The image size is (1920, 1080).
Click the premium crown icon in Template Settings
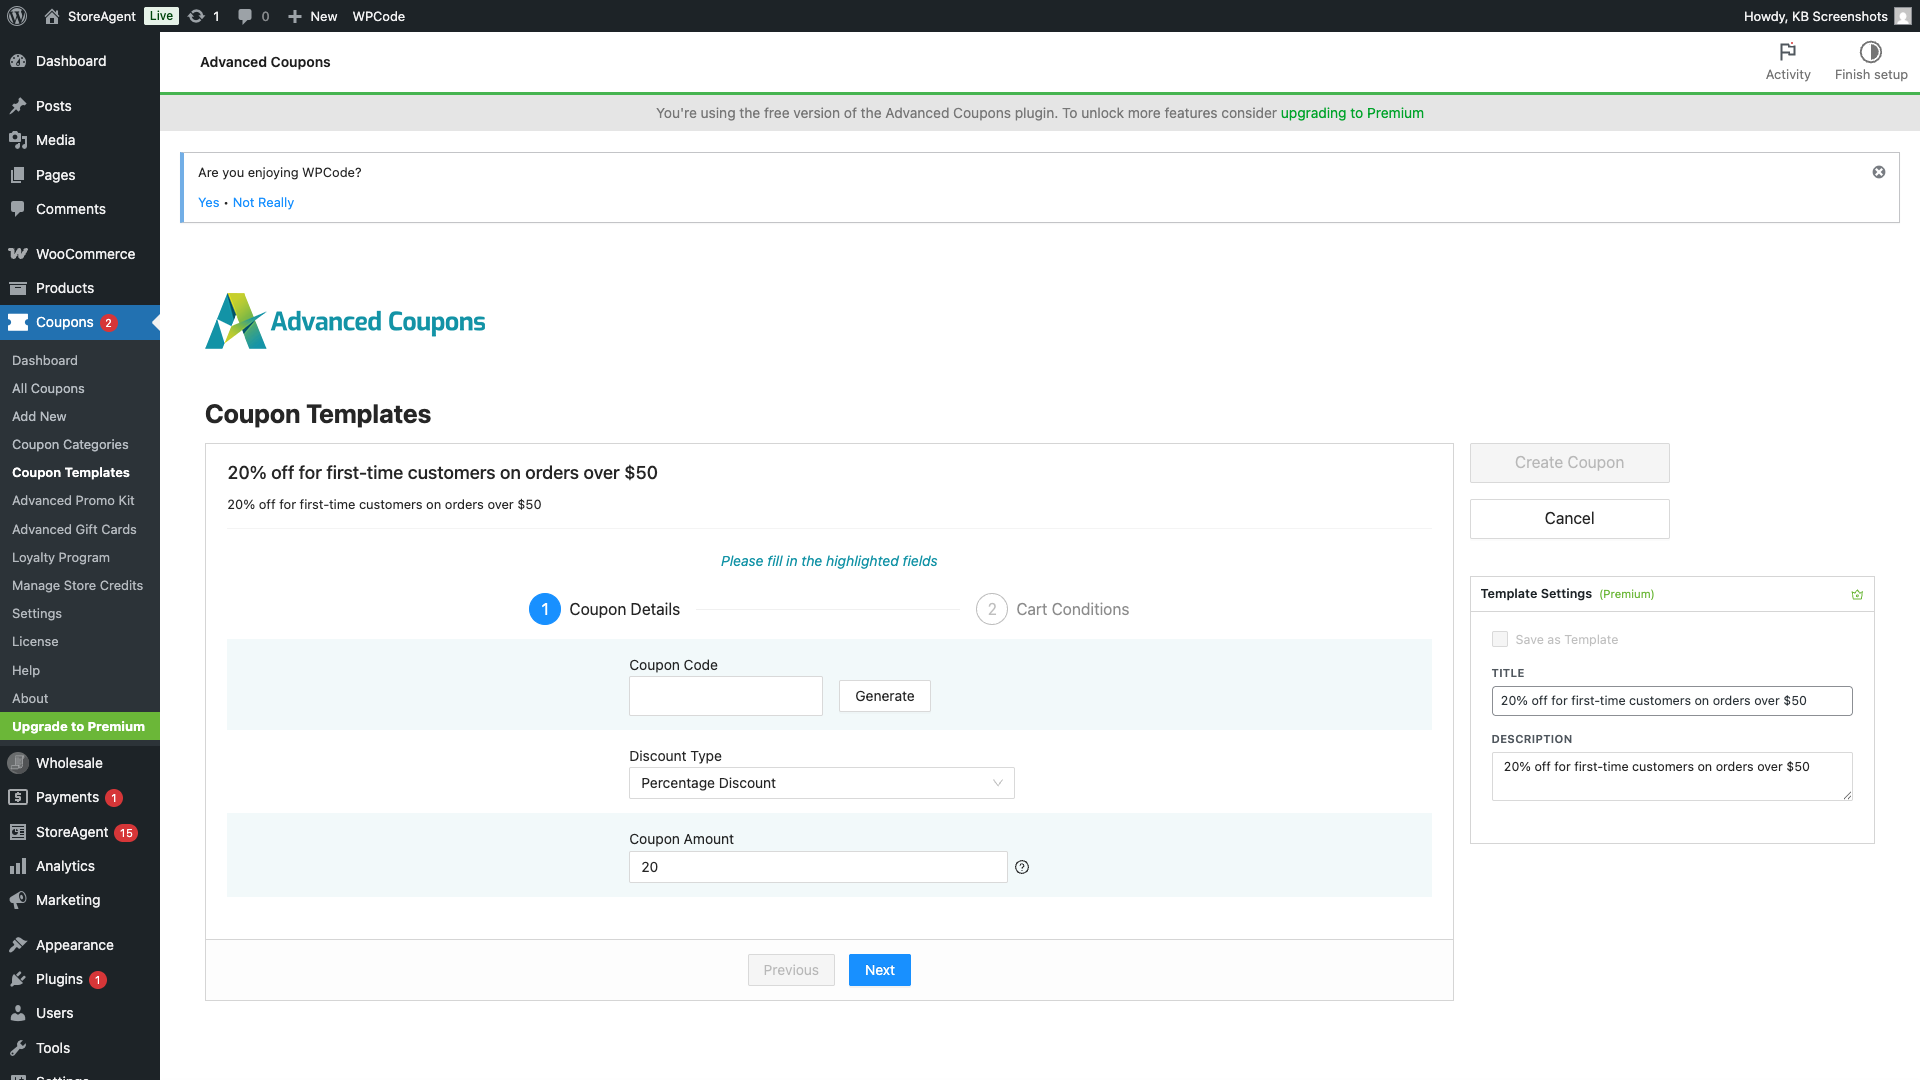[1857, 594]
